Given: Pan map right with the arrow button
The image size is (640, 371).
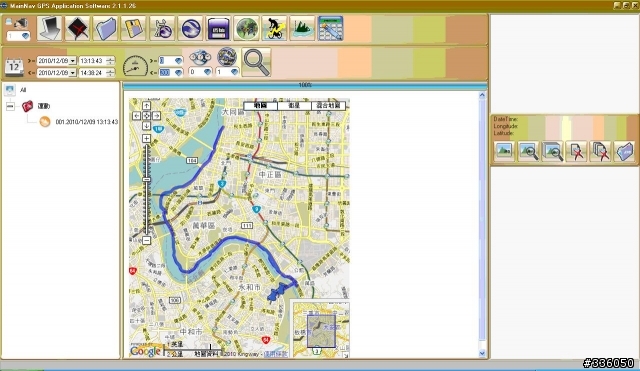Looking at the screenshot, I should (x=156, y=116).
